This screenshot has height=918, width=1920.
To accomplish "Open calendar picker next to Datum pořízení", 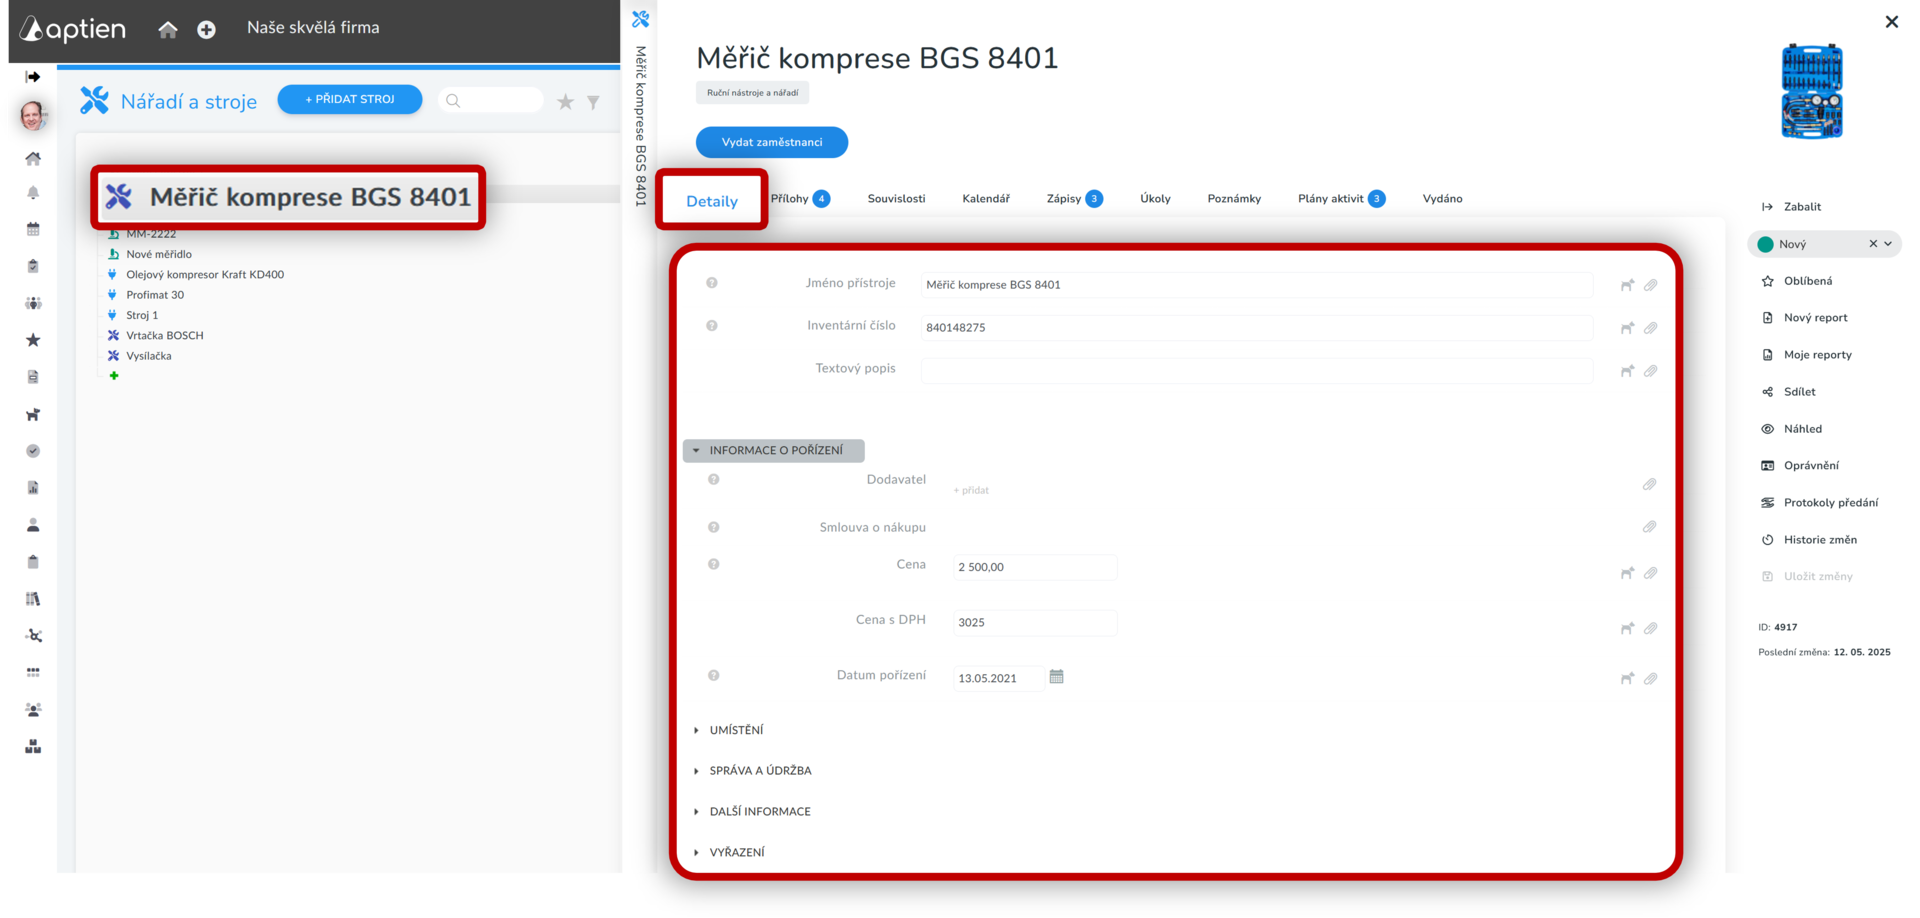I will pos(1056,677).
